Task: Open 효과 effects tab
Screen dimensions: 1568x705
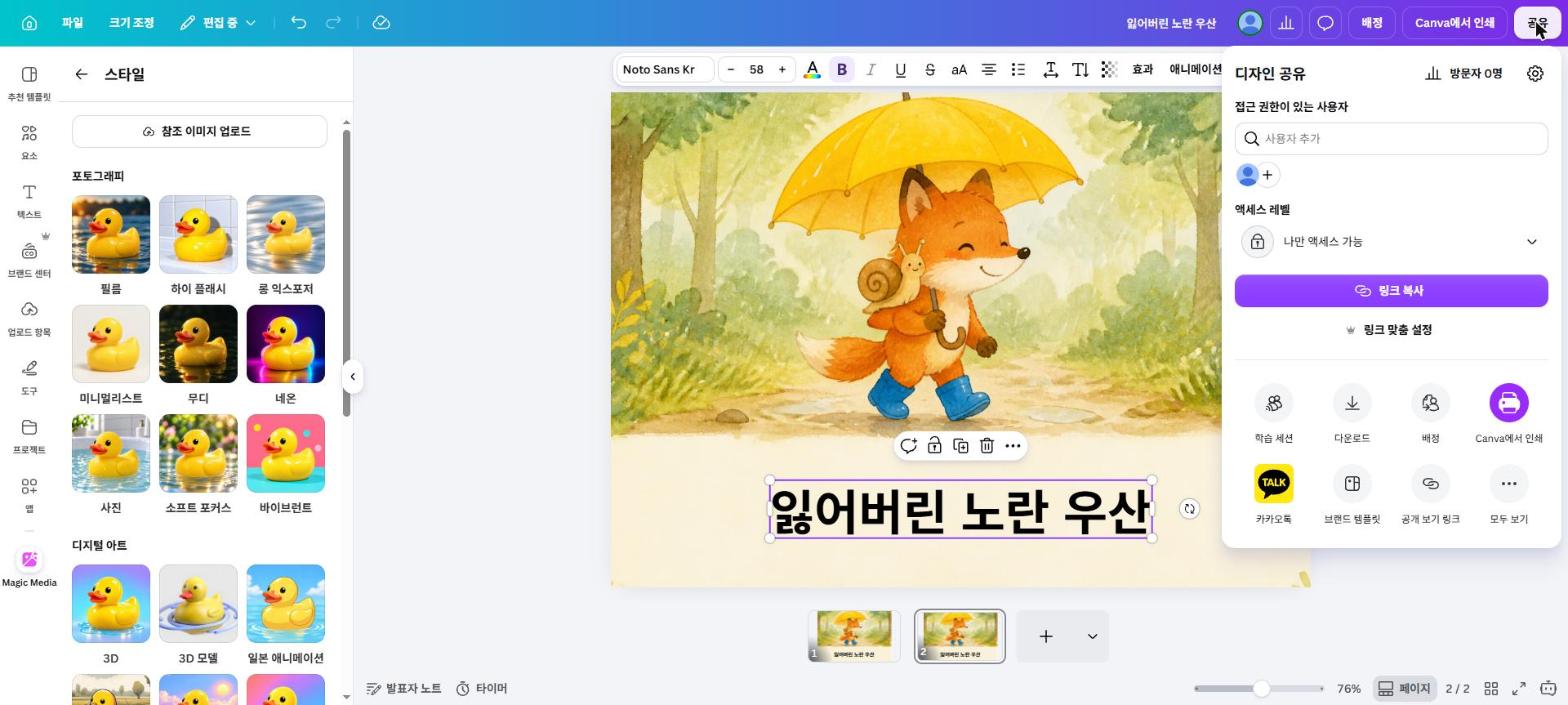Action: point(1142,69)
